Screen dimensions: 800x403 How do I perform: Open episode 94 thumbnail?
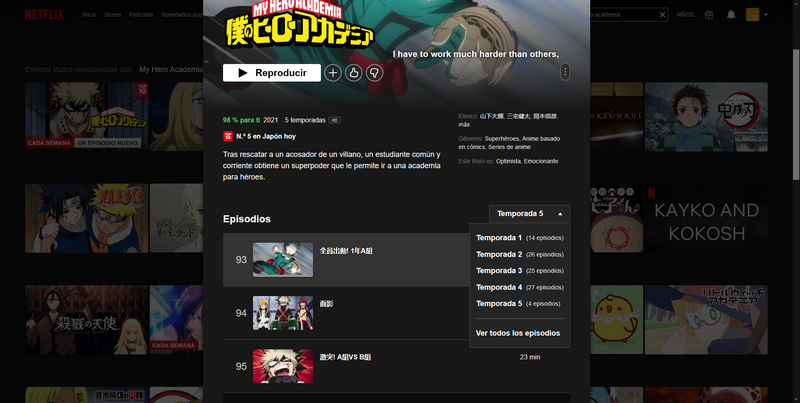point(283,313)
